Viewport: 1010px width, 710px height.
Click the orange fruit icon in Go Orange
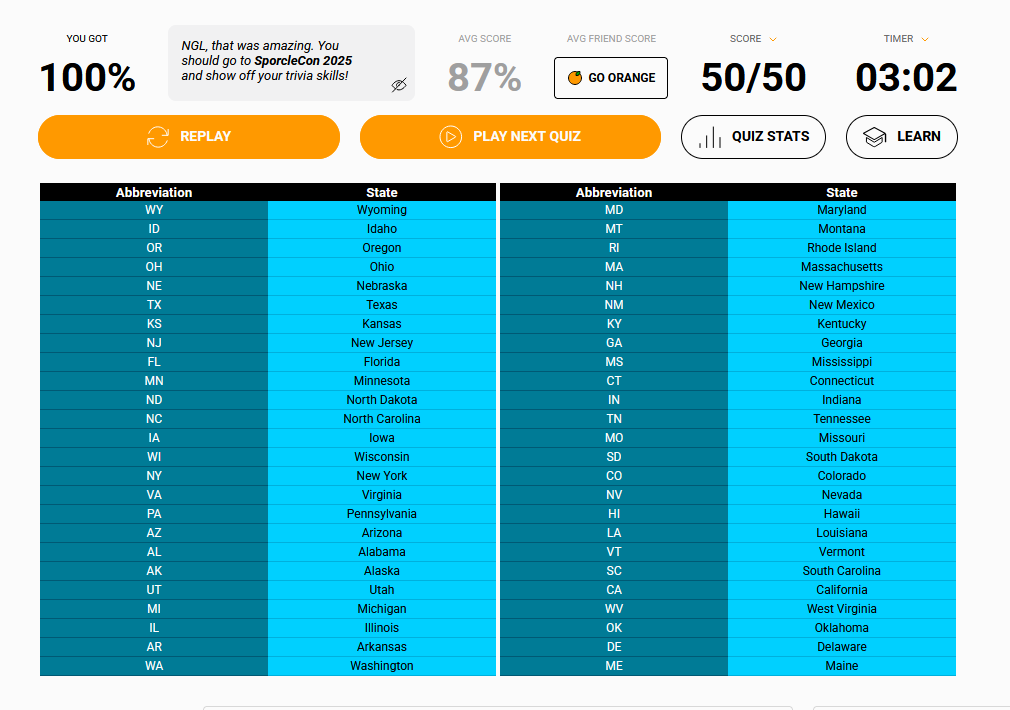575,78
